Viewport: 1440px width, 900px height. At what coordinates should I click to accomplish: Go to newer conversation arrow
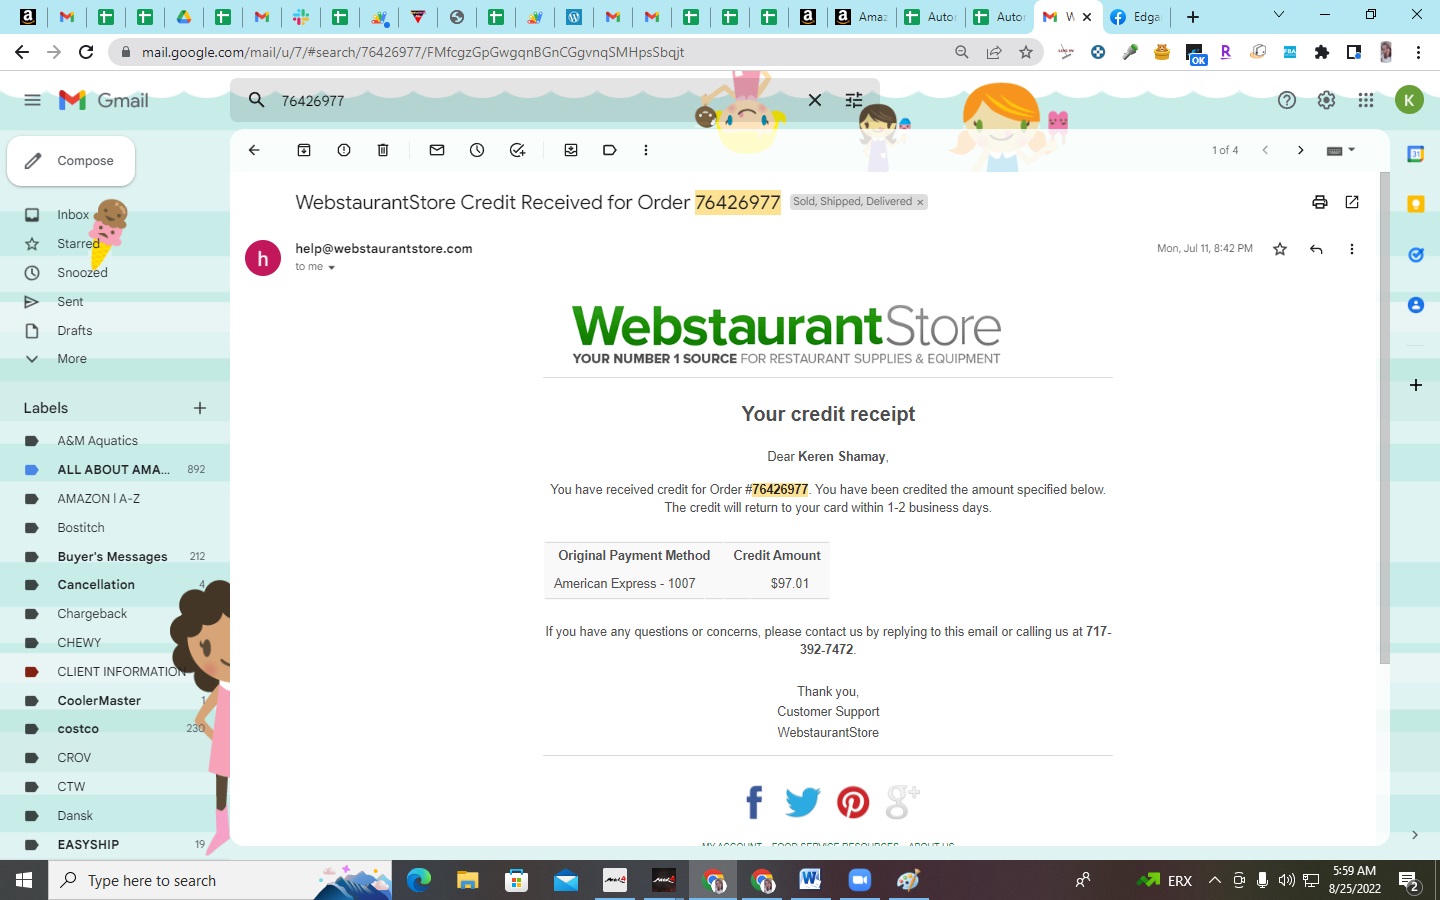click(x=1265, y=150)
